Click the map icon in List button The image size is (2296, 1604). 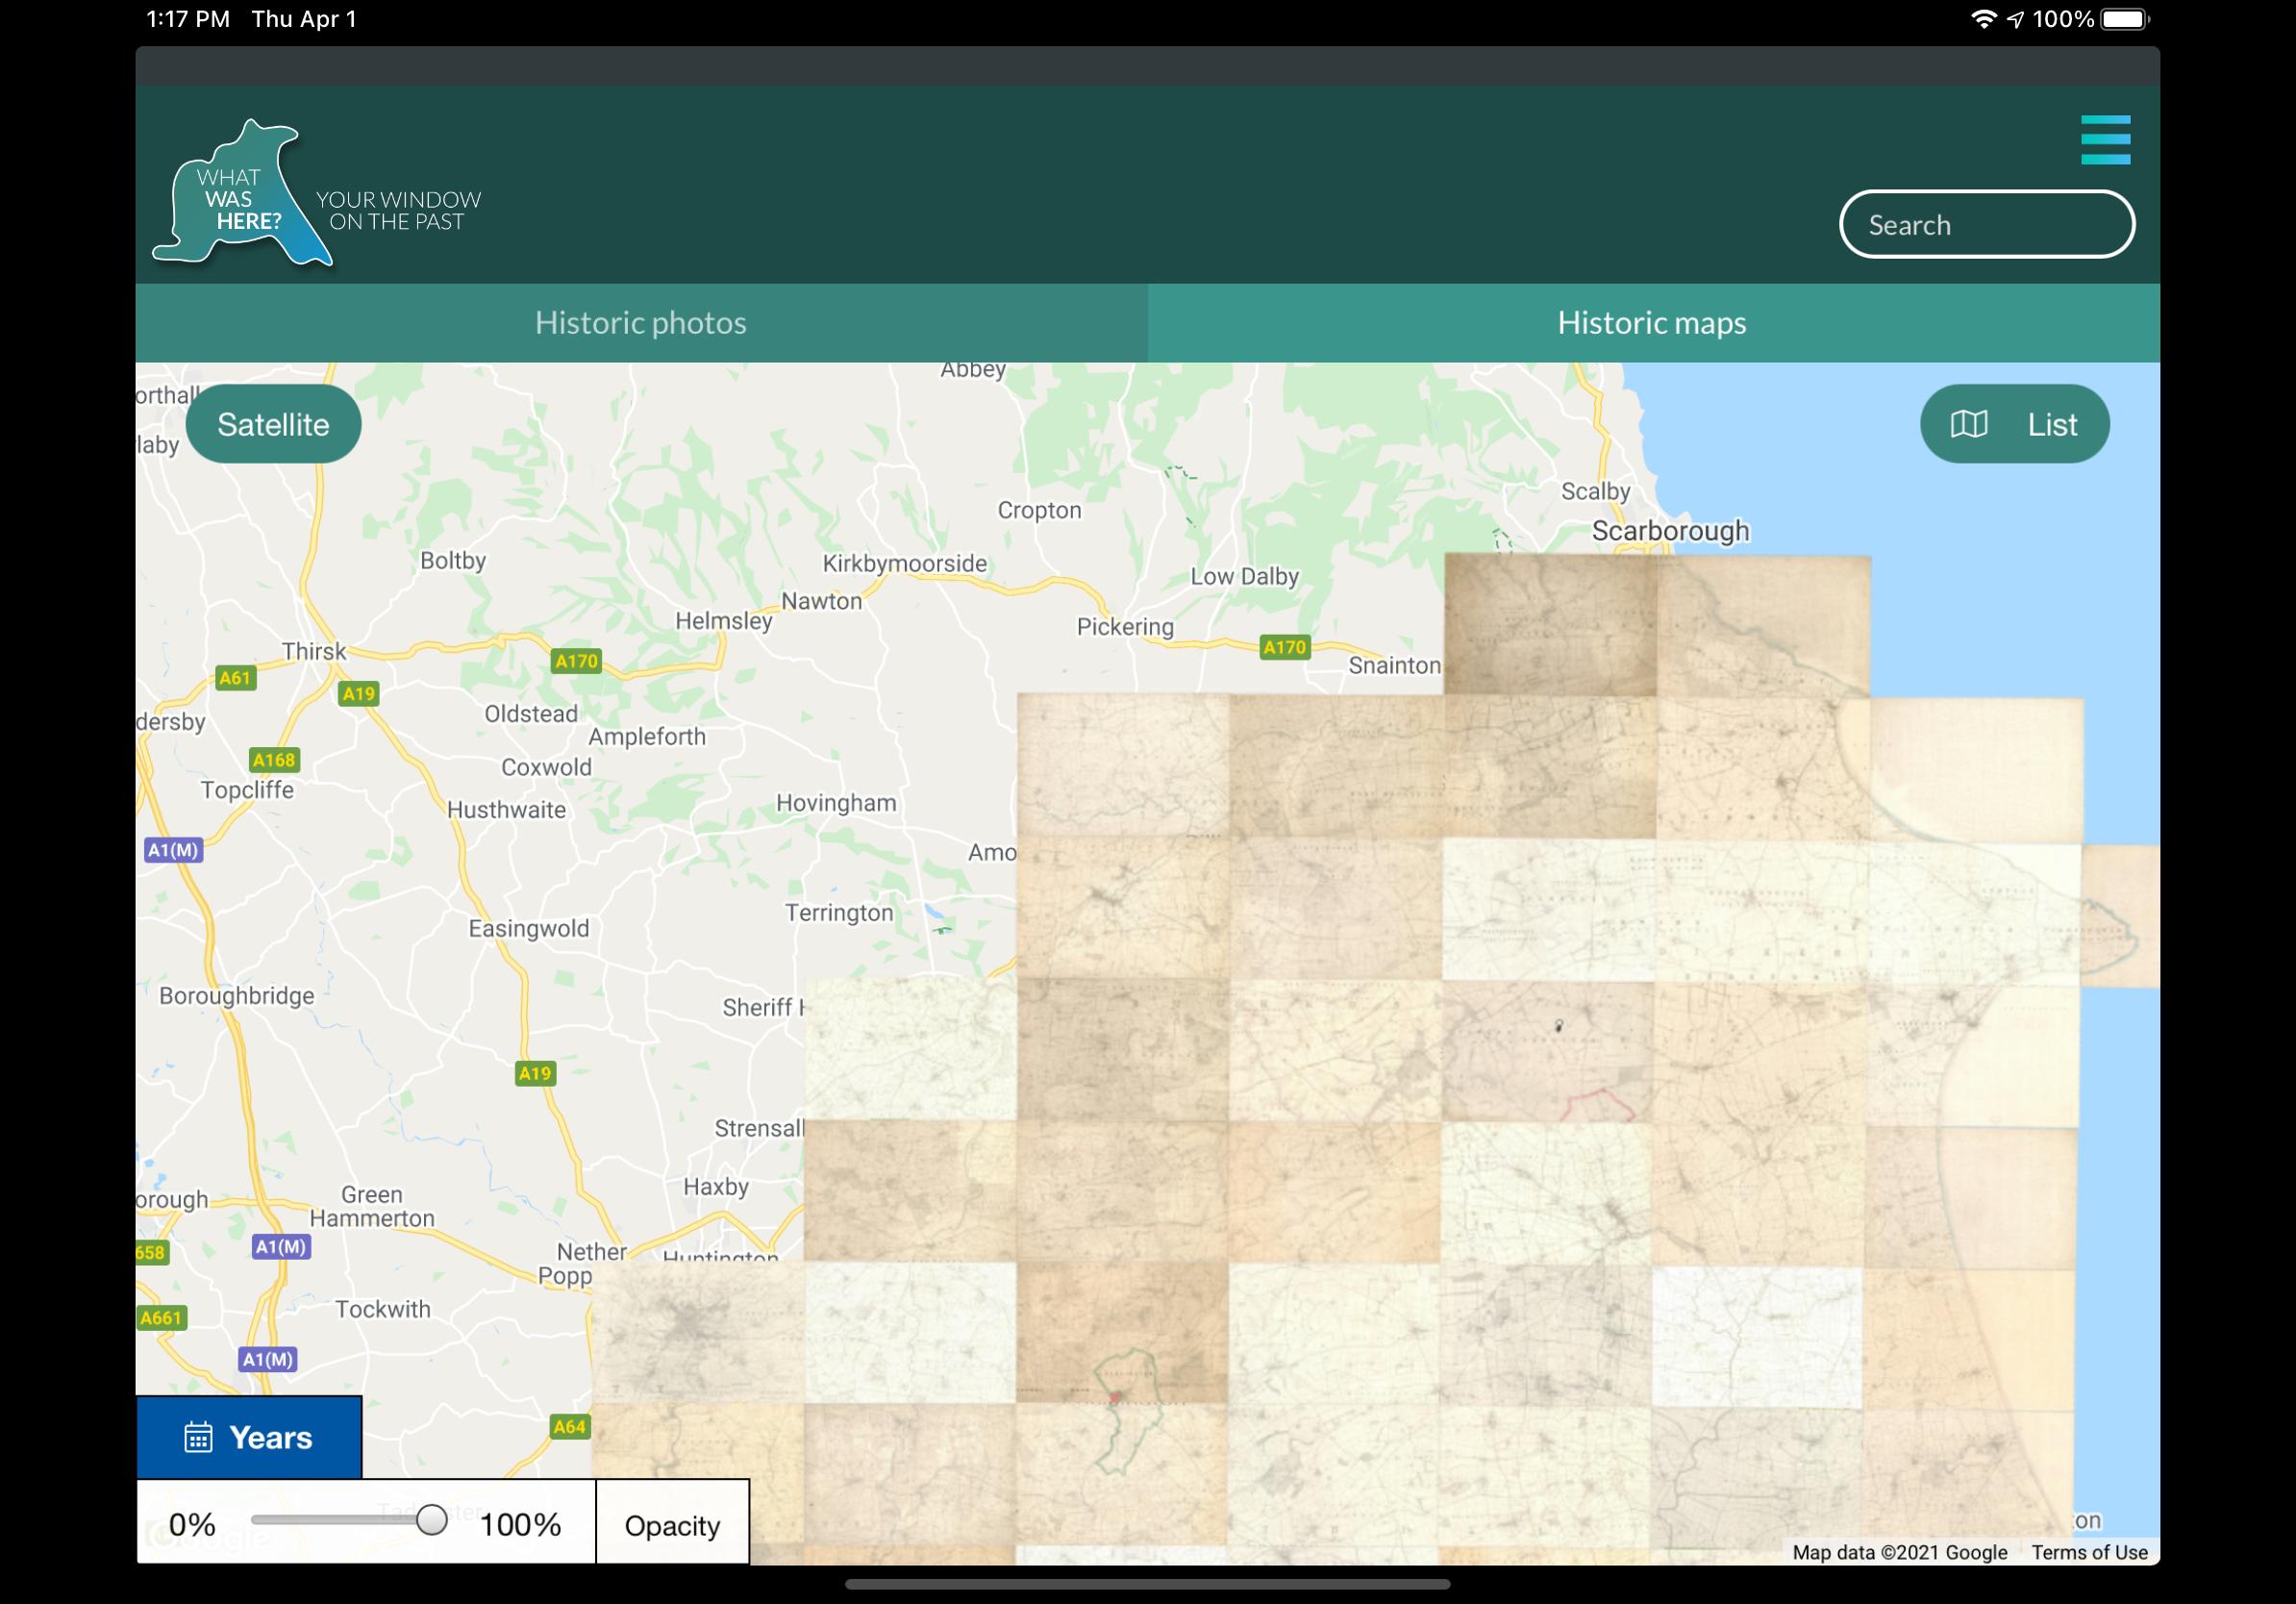click(1968, 424)
